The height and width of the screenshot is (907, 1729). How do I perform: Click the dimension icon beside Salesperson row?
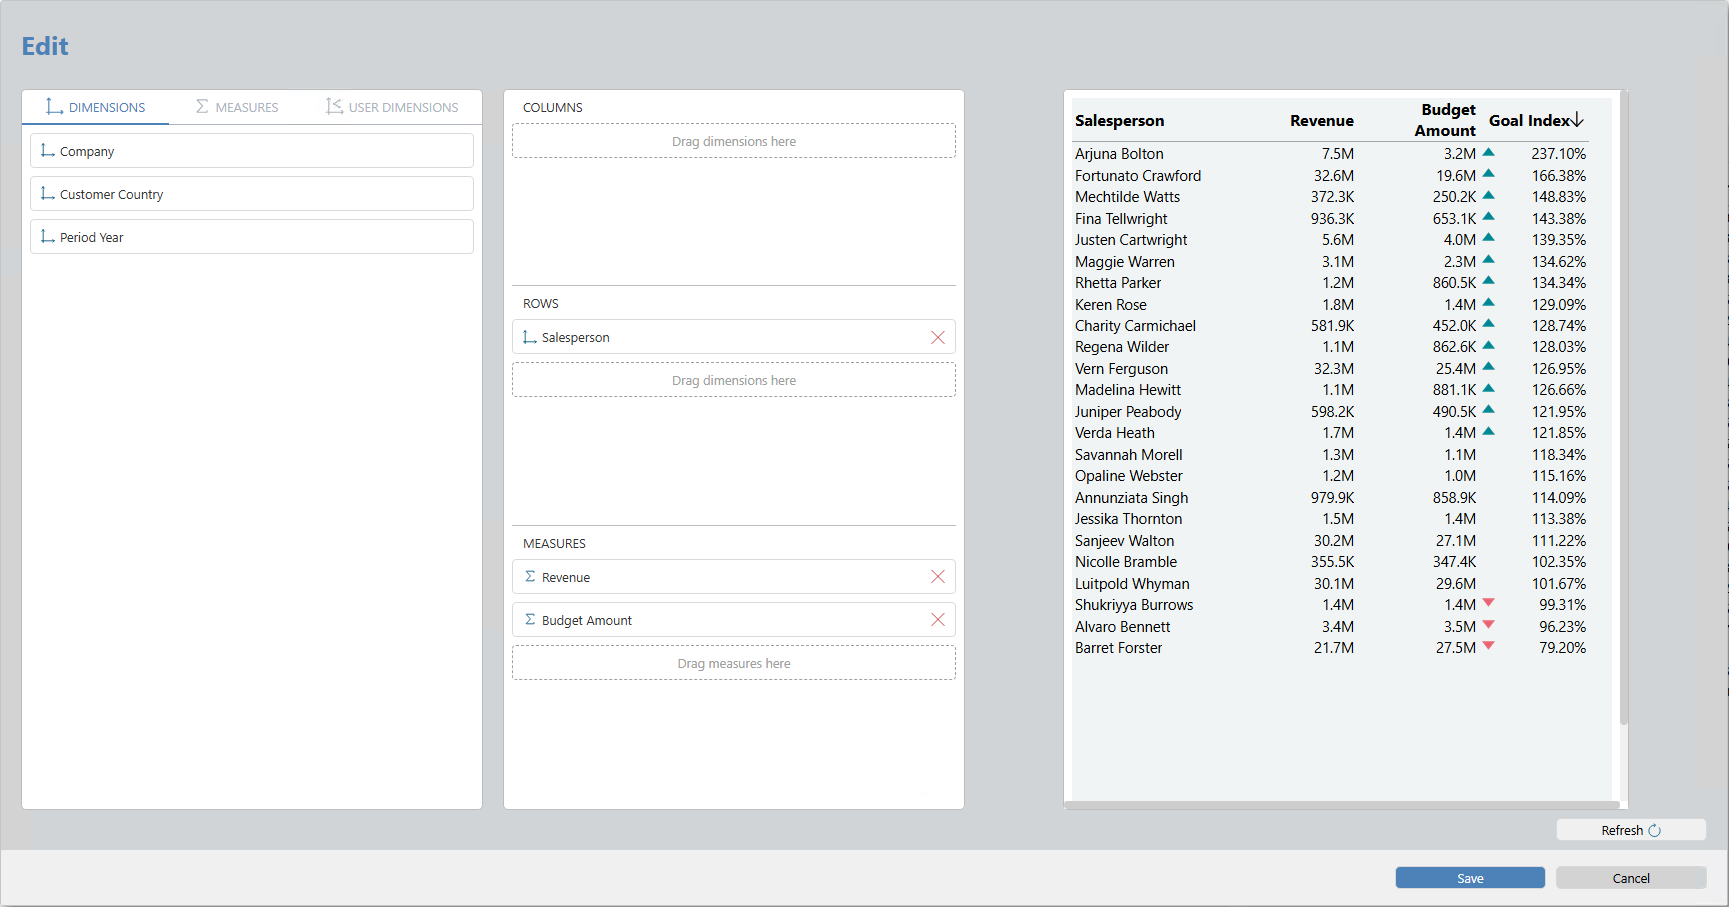coord(530,337)
